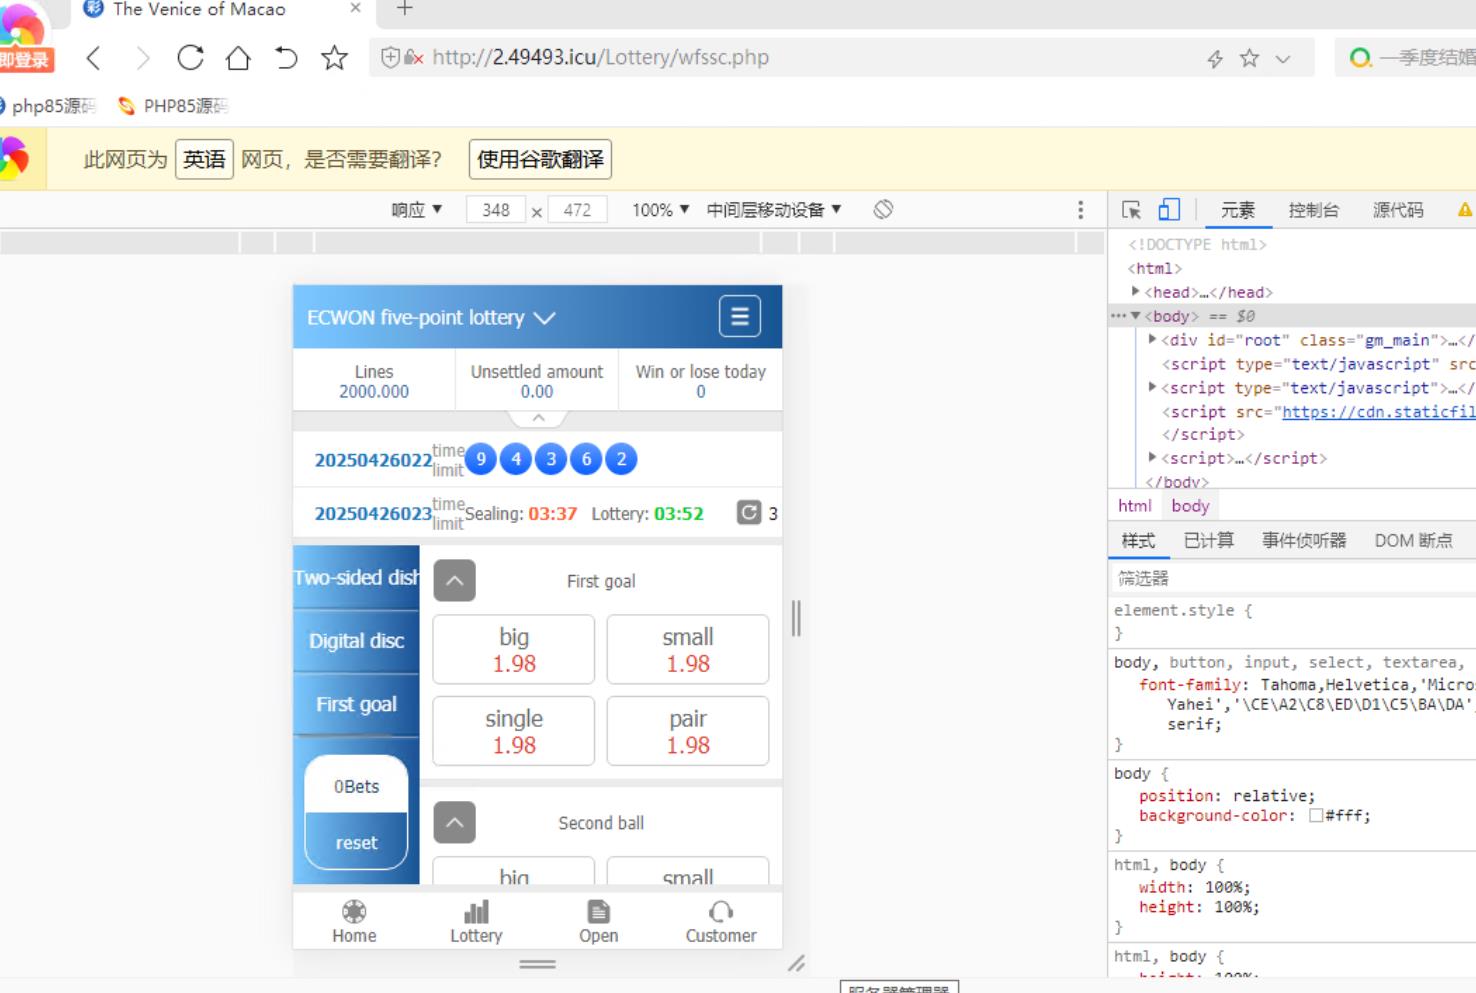This screenshot has height=993, width=1476.
Task: Reload the page with the refresh icon
Action: [190, 58]
